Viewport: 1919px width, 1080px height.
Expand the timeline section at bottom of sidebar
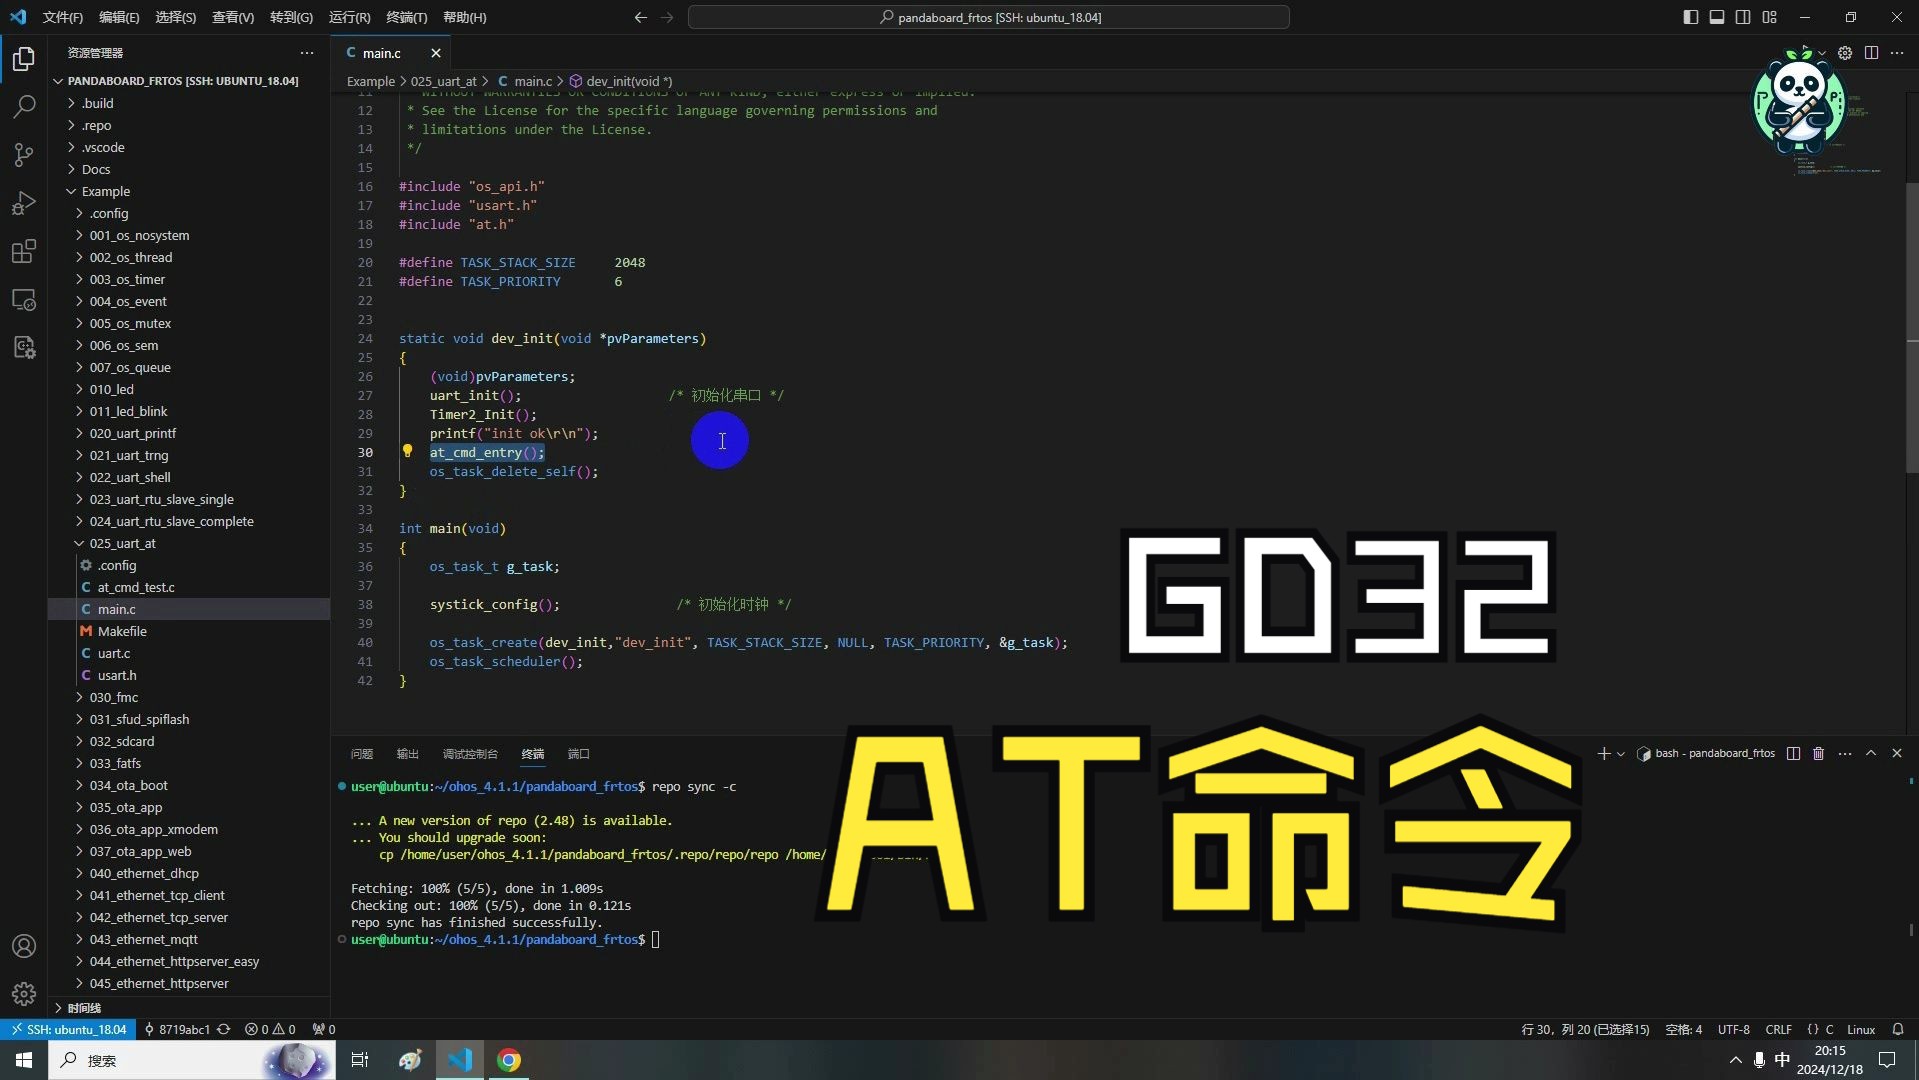coord(189,1007)
